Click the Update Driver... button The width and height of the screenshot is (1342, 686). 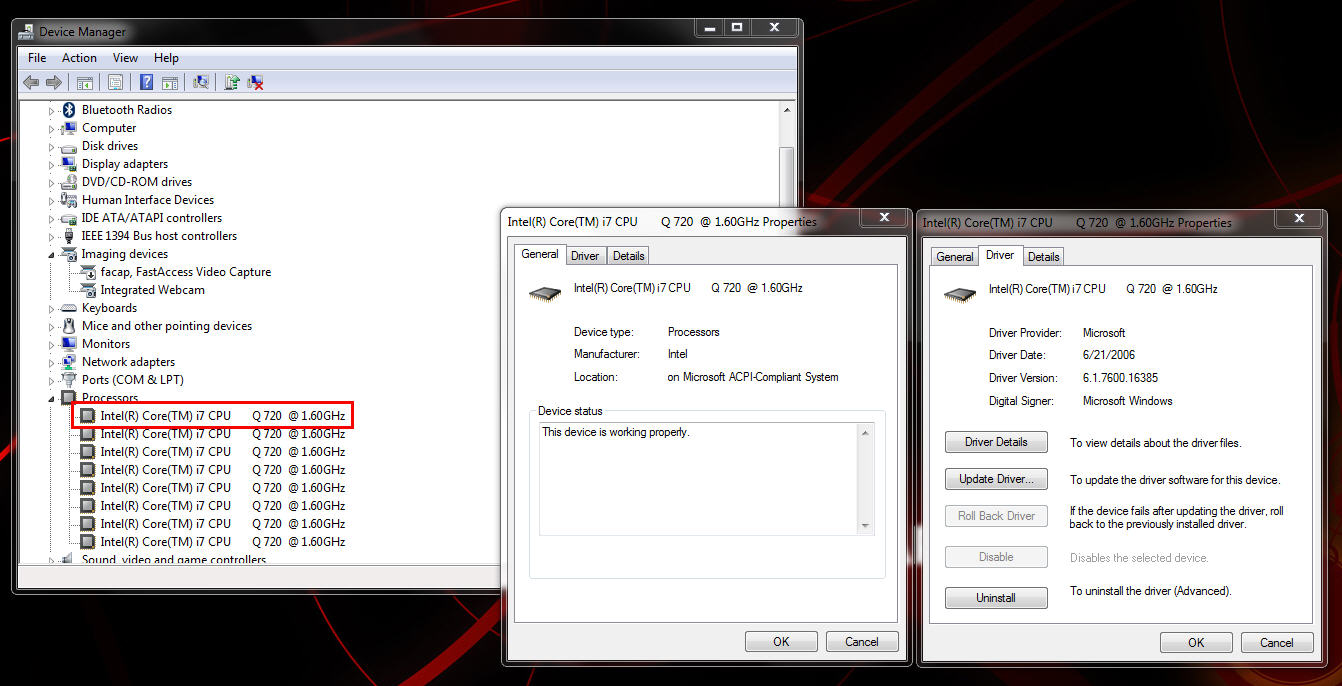[996, 479]
